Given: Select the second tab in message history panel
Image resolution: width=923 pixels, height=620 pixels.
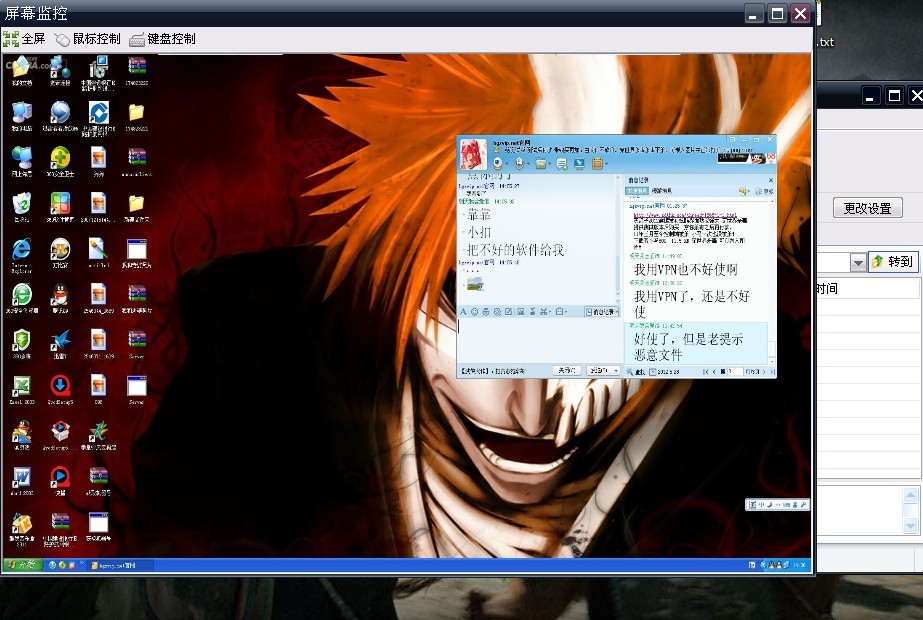Looking at the screenshot, I should (x=662, y=191).
